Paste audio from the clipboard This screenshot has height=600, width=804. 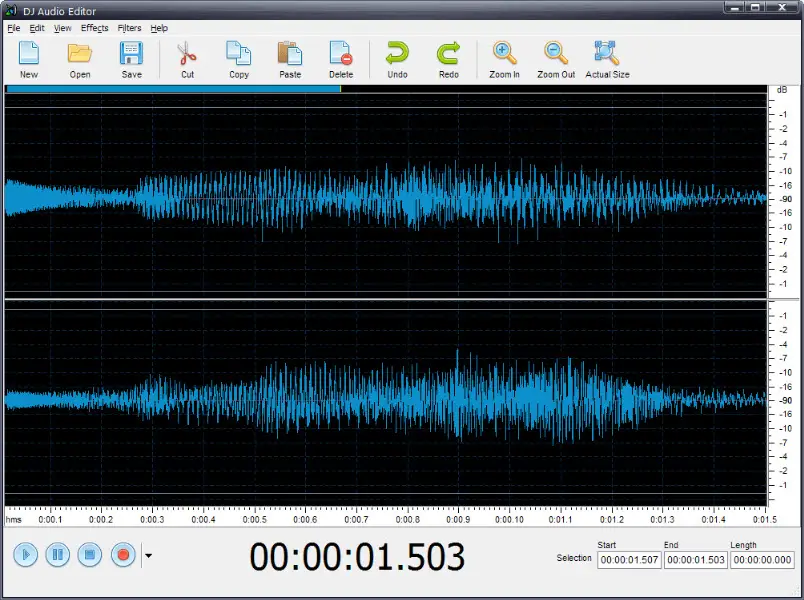290,59
